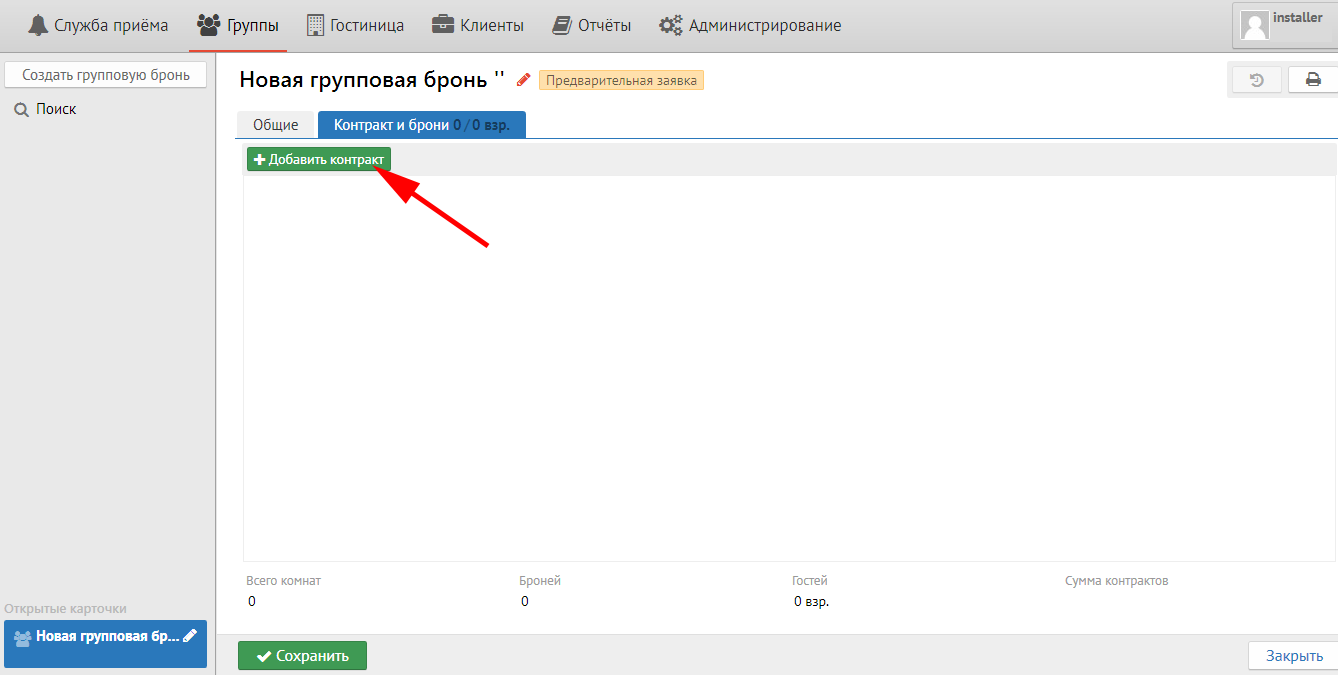Click the green Сохранить button
The height and width of the screenshot is (675, 1338).
302,656
